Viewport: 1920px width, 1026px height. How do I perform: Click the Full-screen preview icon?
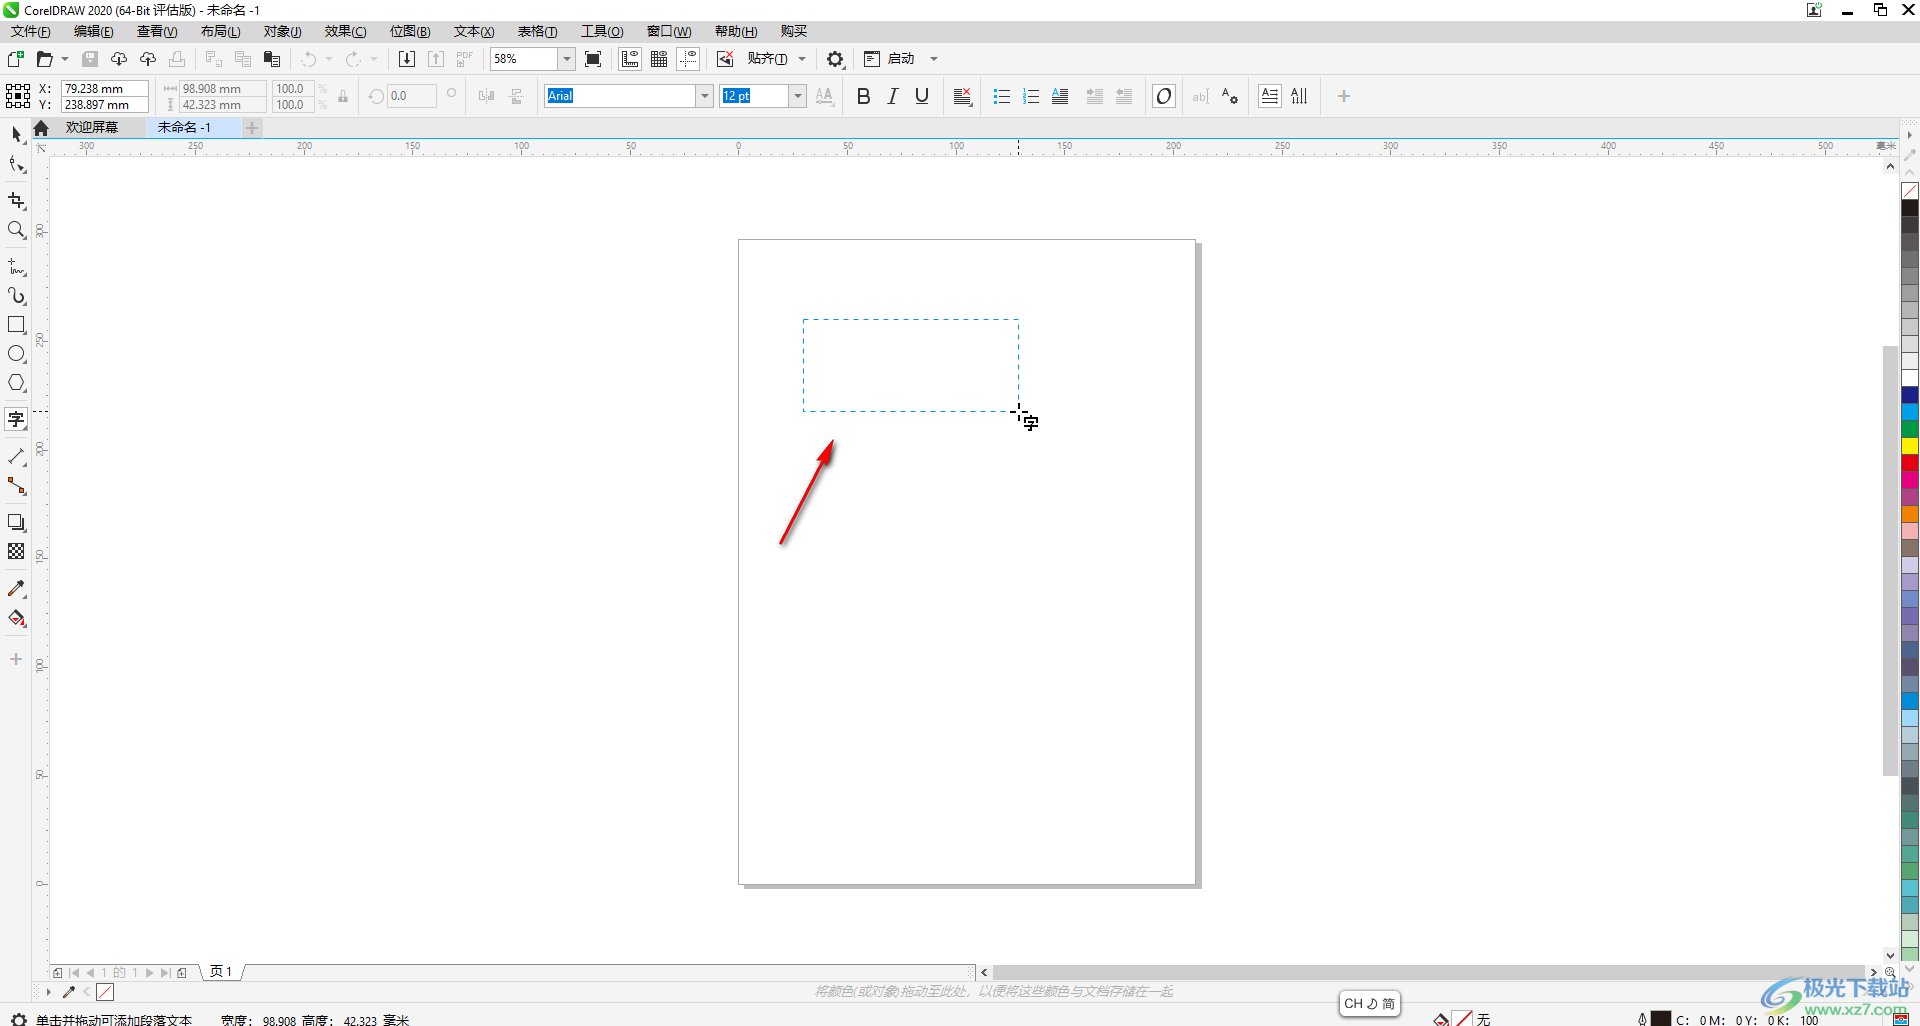coord(593,59)
